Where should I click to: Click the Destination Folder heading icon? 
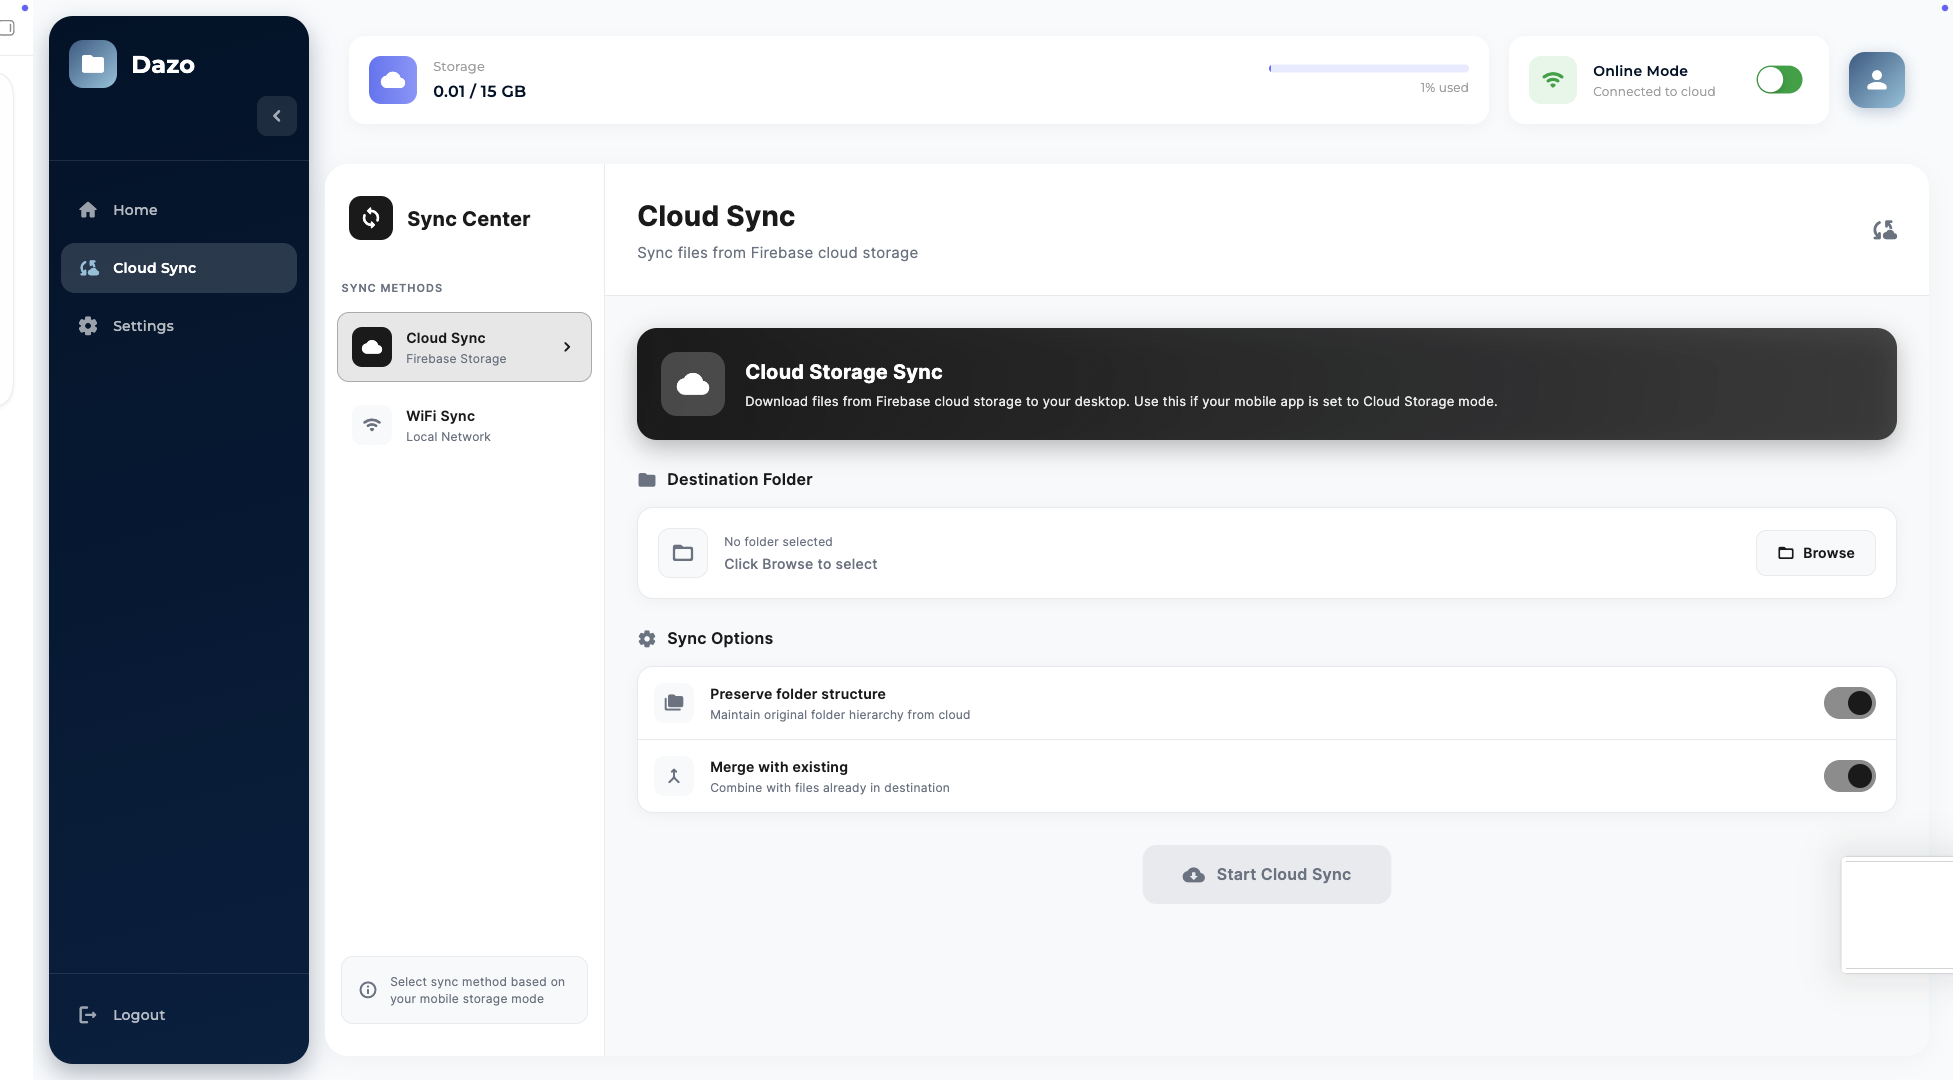647,480
